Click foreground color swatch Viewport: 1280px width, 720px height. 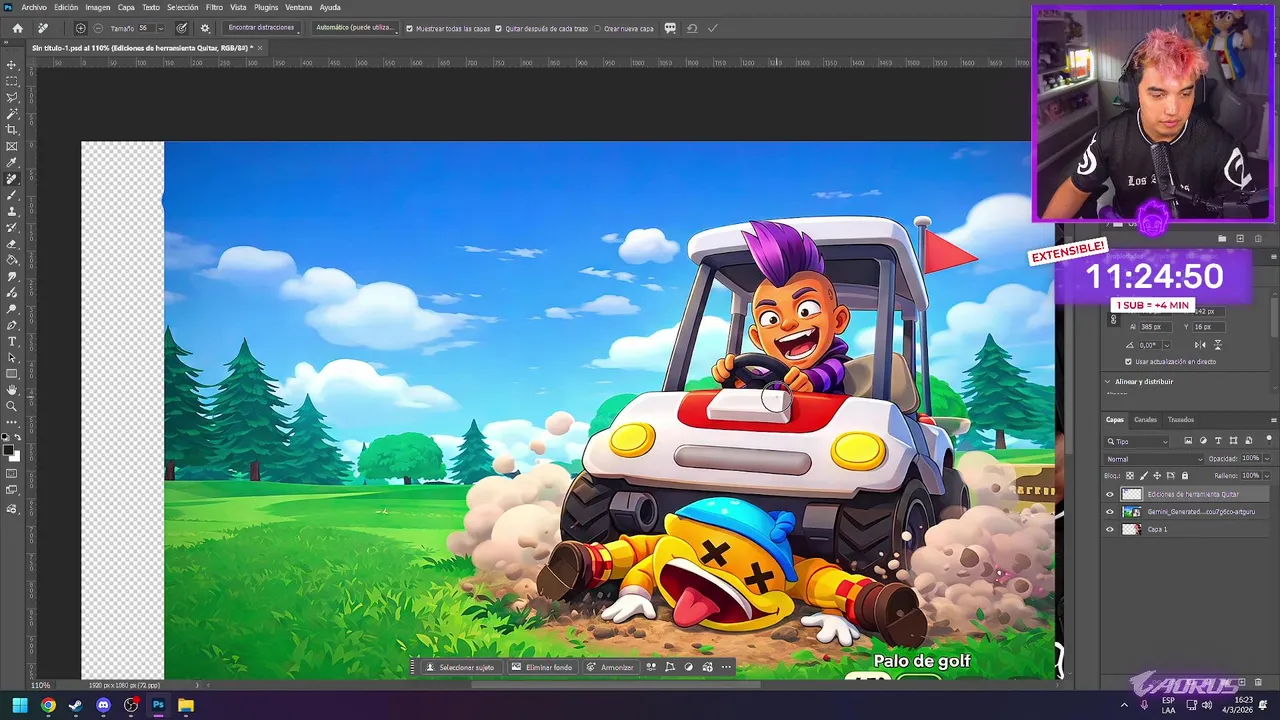(9, 451)
